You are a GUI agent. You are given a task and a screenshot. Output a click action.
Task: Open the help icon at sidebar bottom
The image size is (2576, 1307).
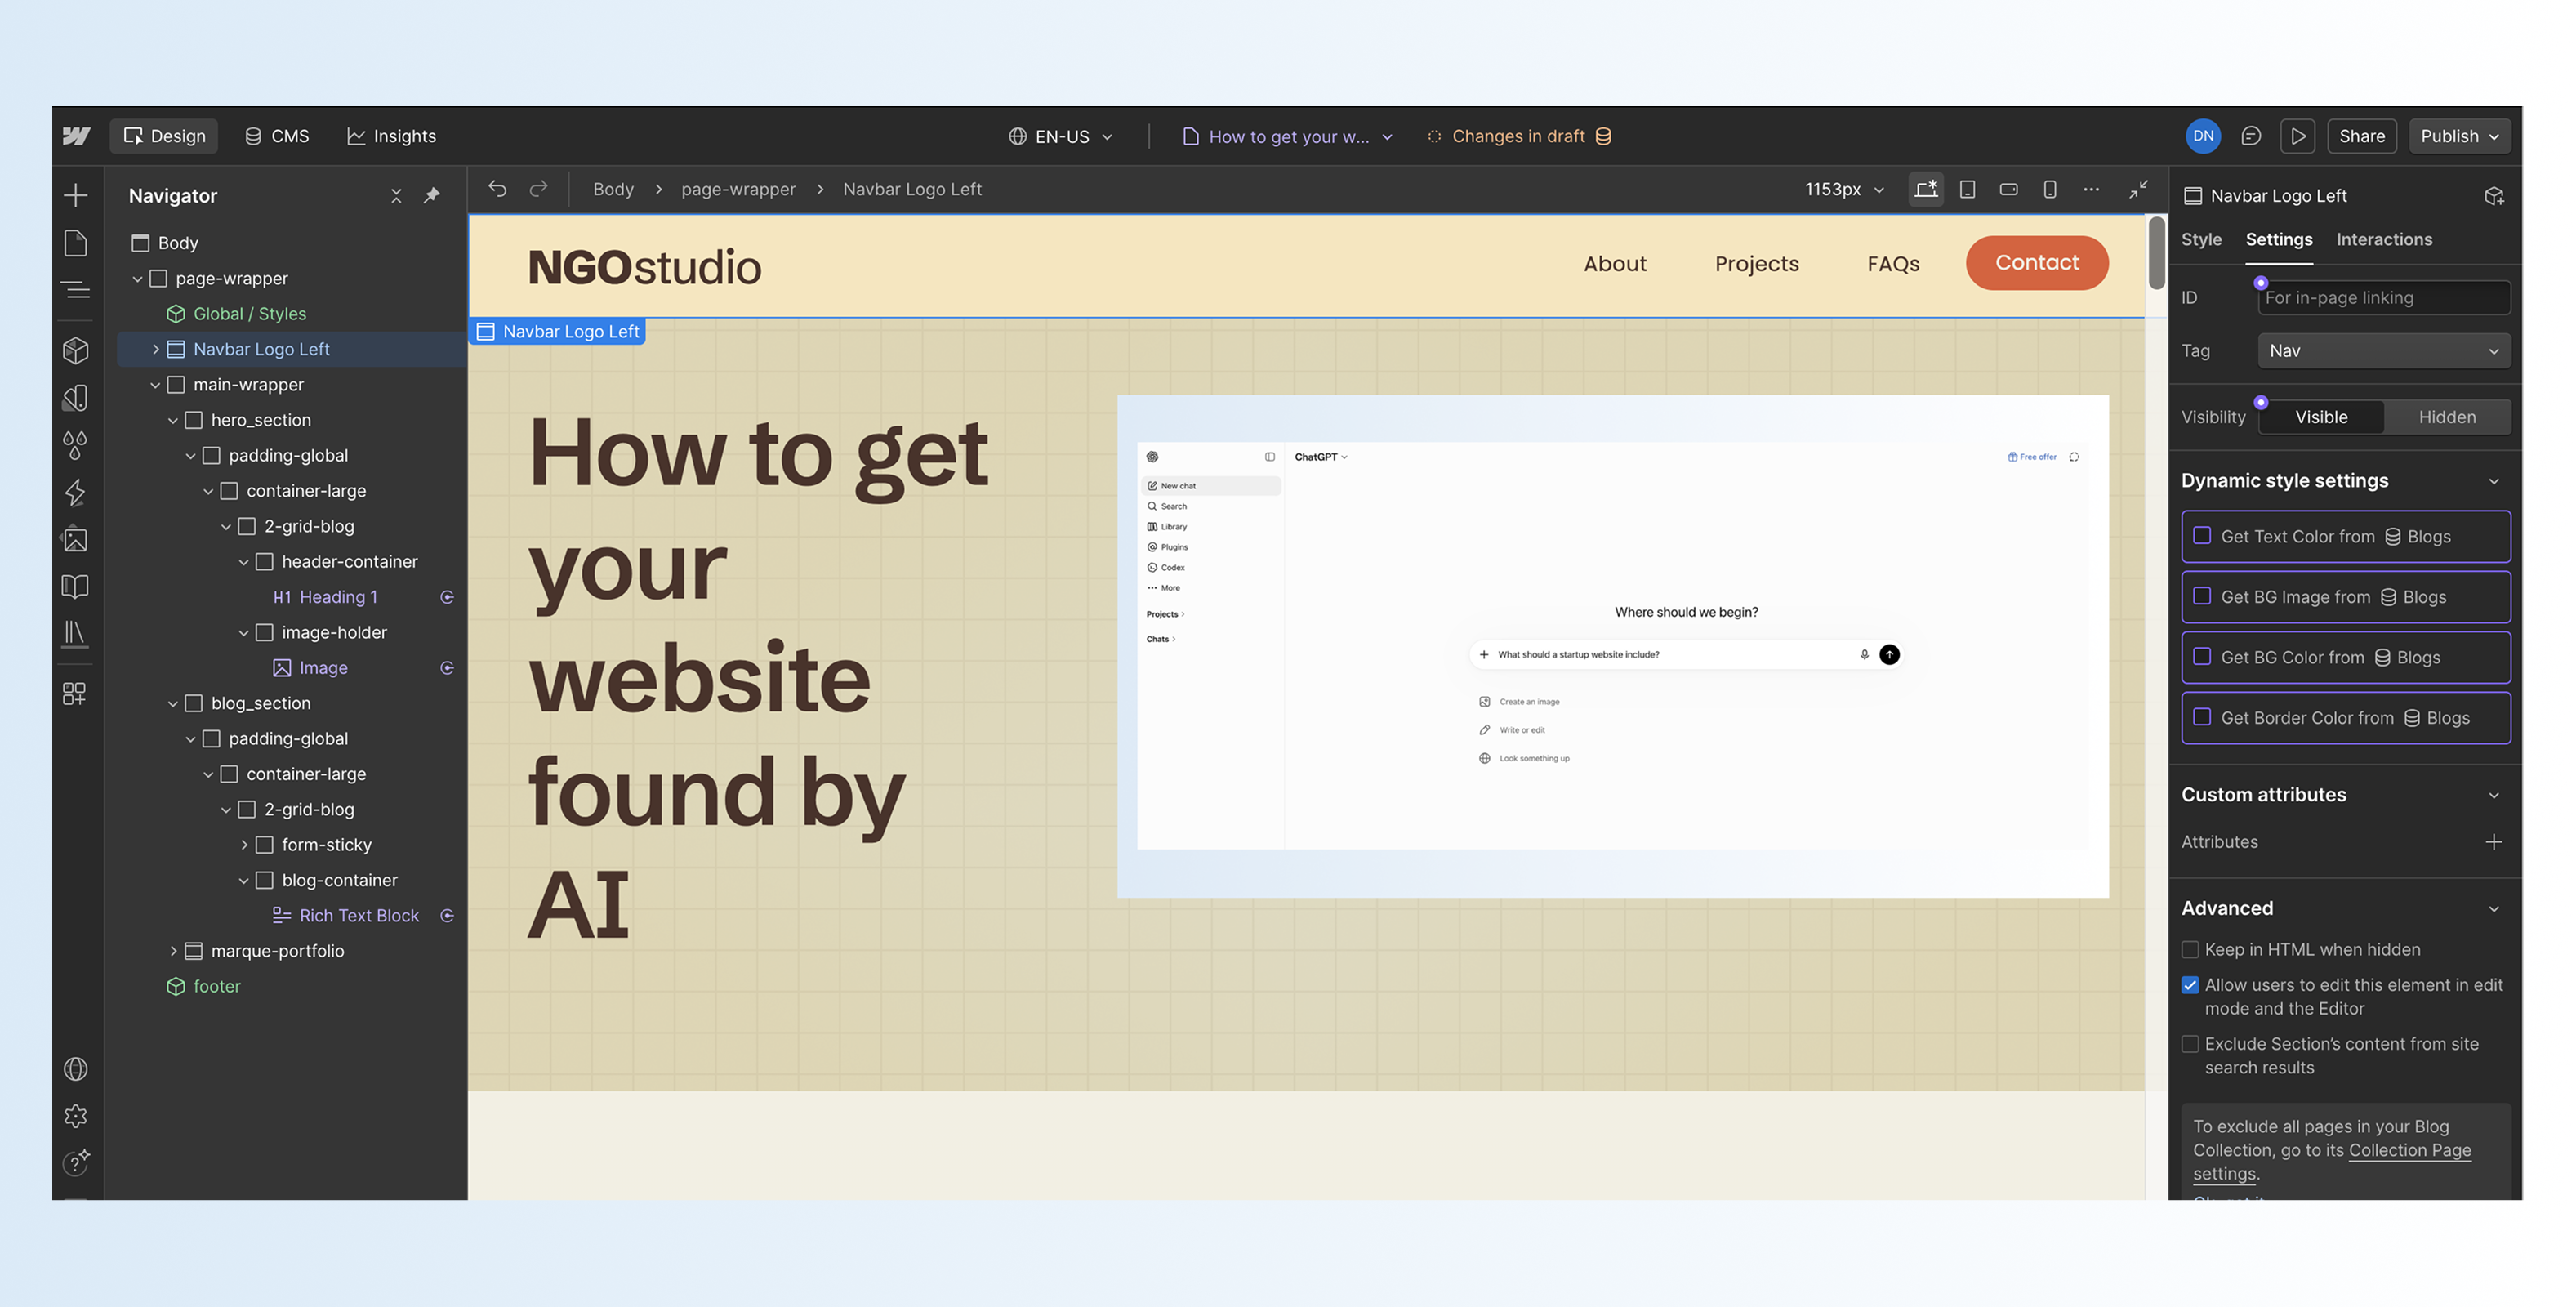pyautogui.click(x=76, y=1162)
